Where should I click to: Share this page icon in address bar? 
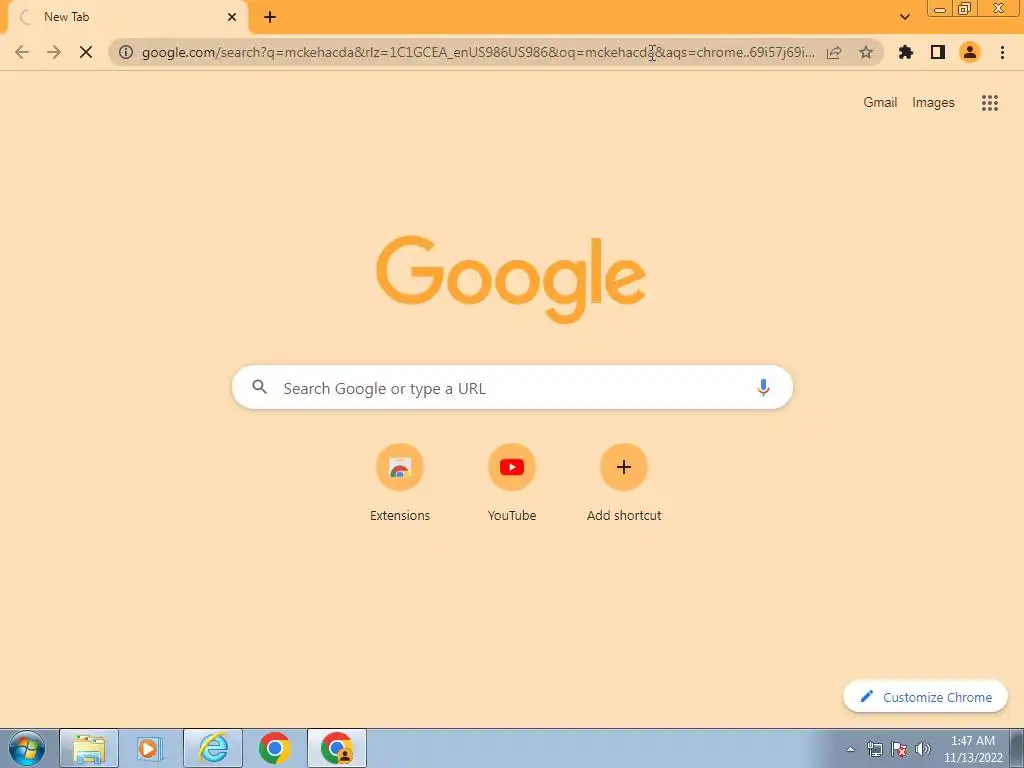click(x=834, y=52)
